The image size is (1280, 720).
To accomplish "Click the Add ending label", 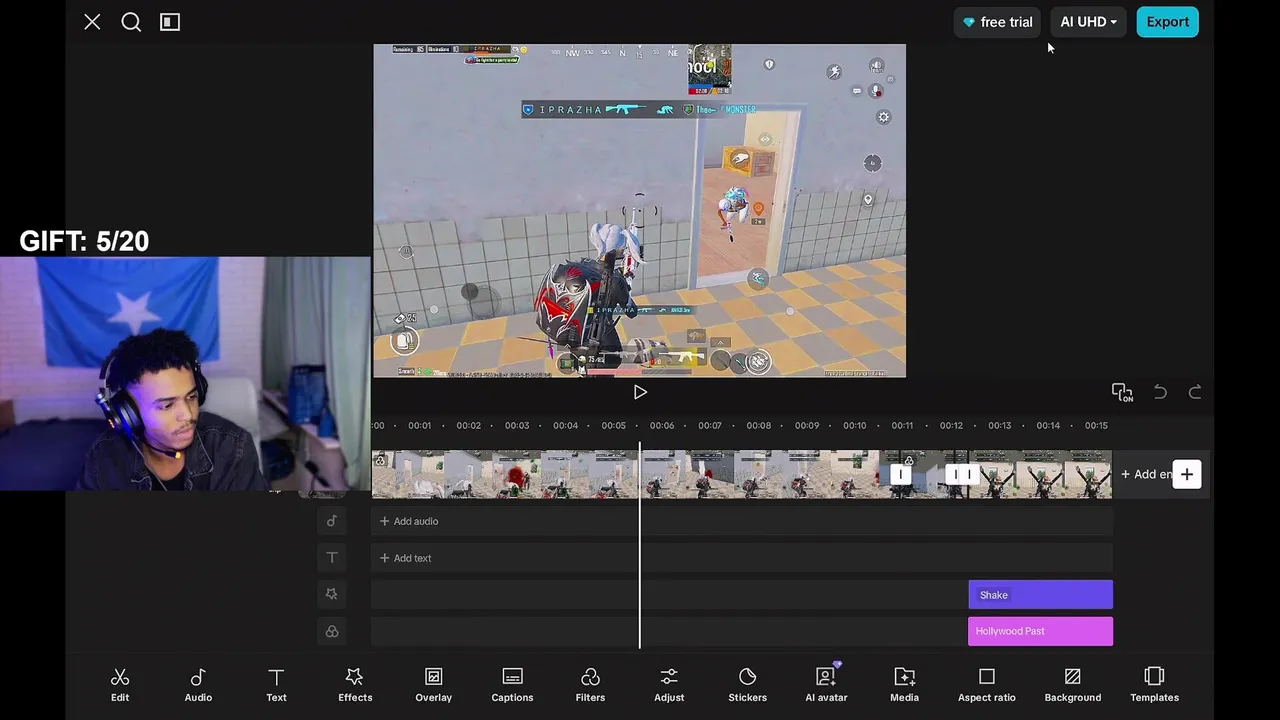I will point(1146,474).
